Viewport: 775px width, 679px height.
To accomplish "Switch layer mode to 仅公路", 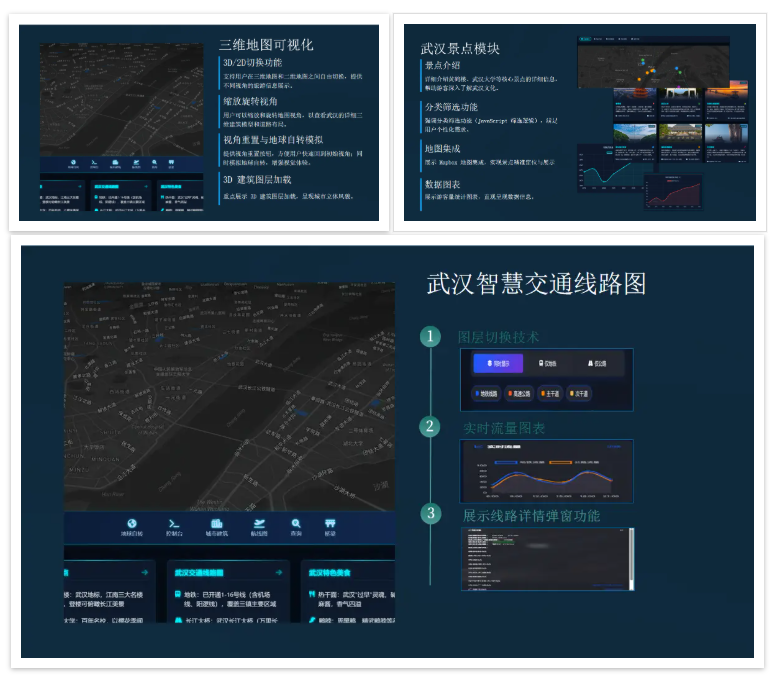I will point(597,363).
